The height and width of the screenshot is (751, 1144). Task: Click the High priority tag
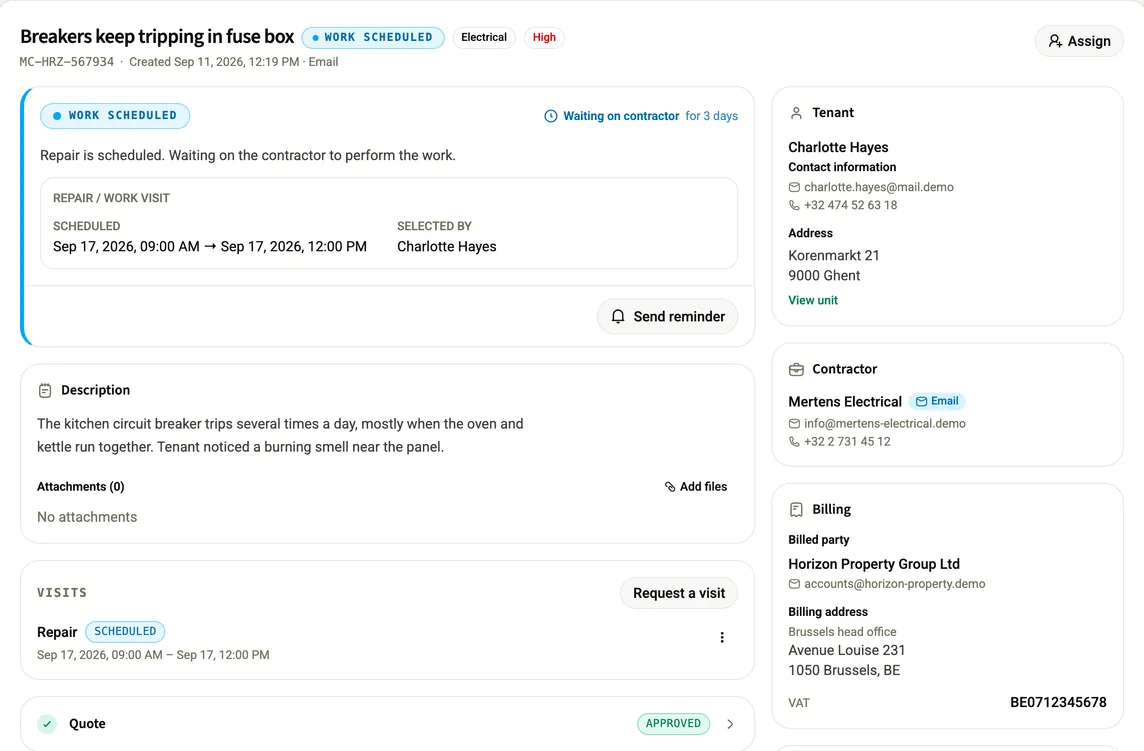point(544,38)
